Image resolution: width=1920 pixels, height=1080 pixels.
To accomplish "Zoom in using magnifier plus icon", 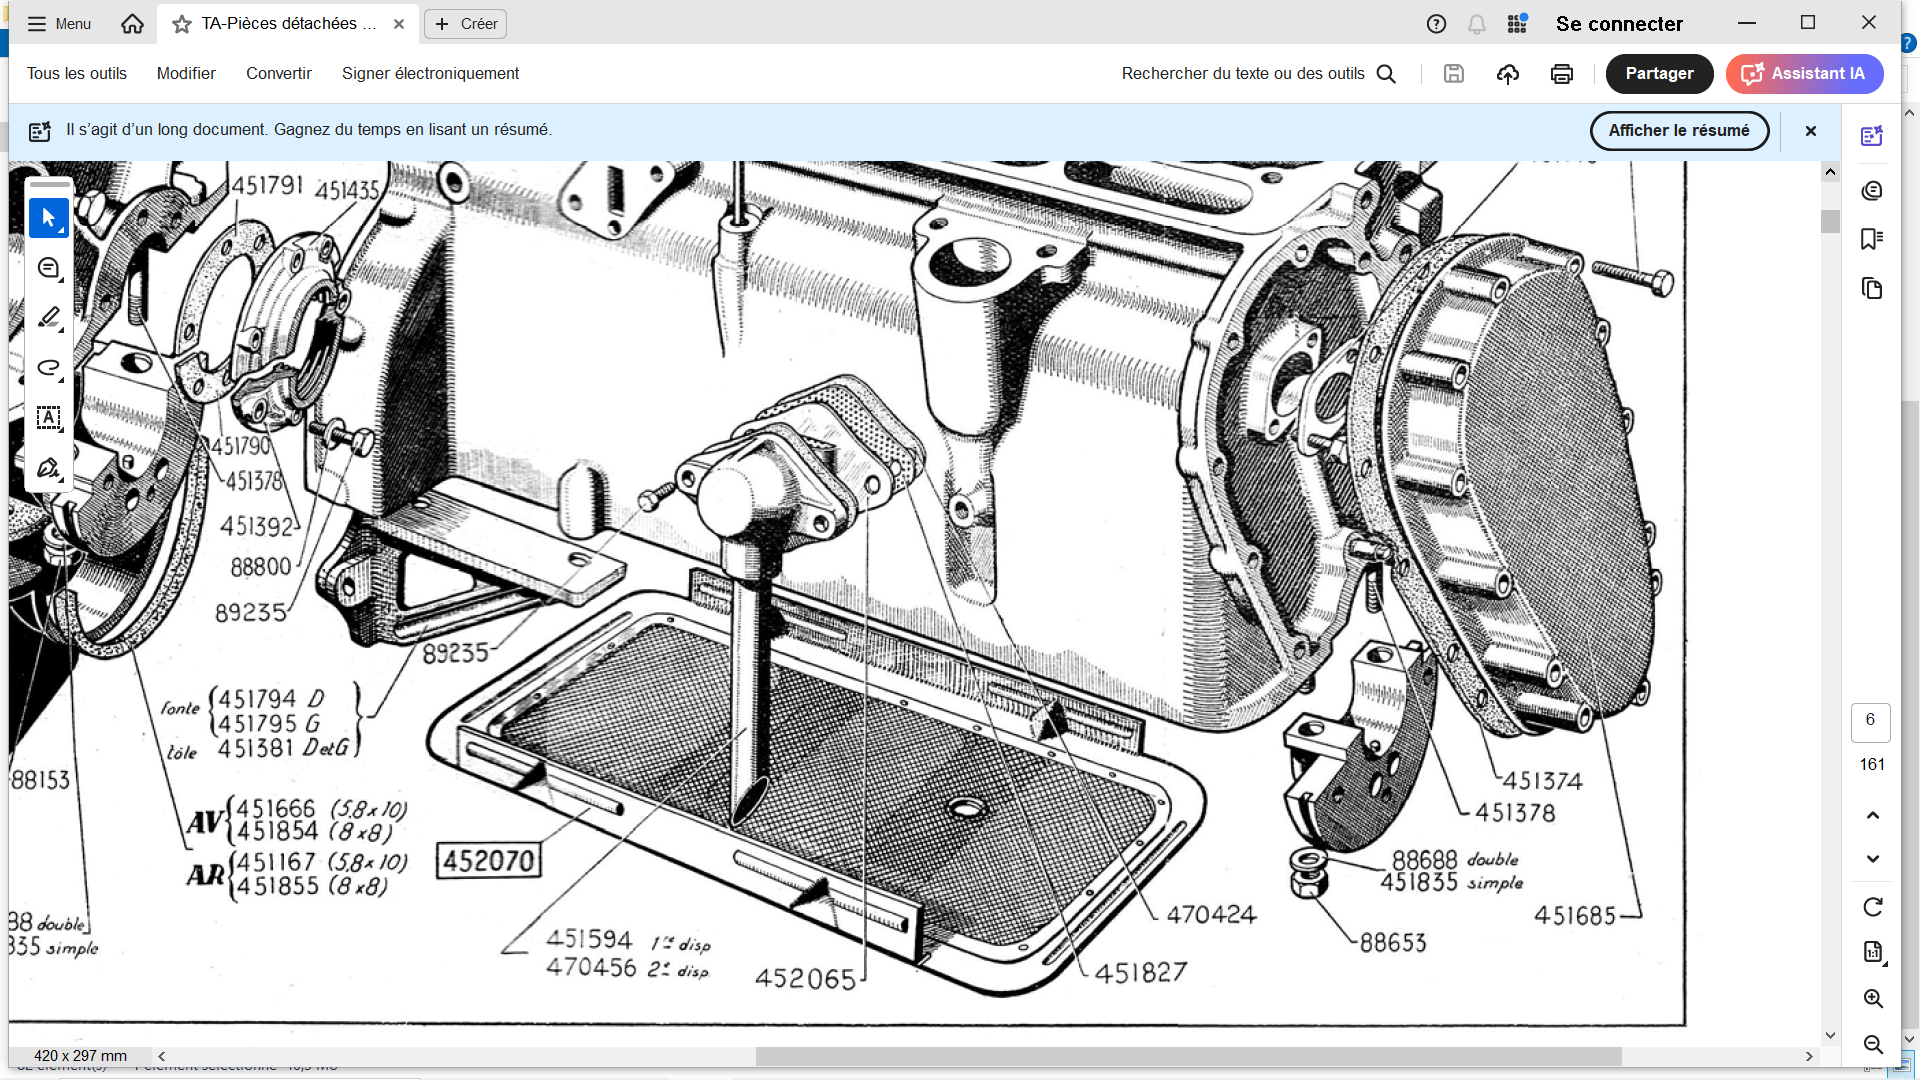I will 1873,999.
